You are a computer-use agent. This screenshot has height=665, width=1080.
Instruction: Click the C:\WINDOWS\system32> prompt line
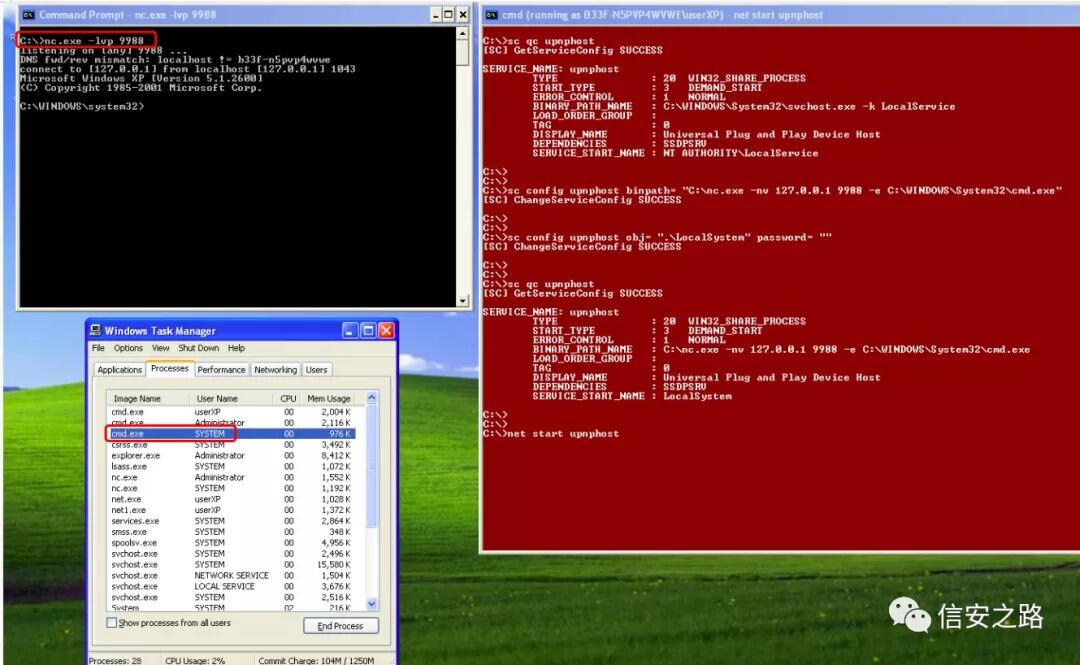(82, 106)
